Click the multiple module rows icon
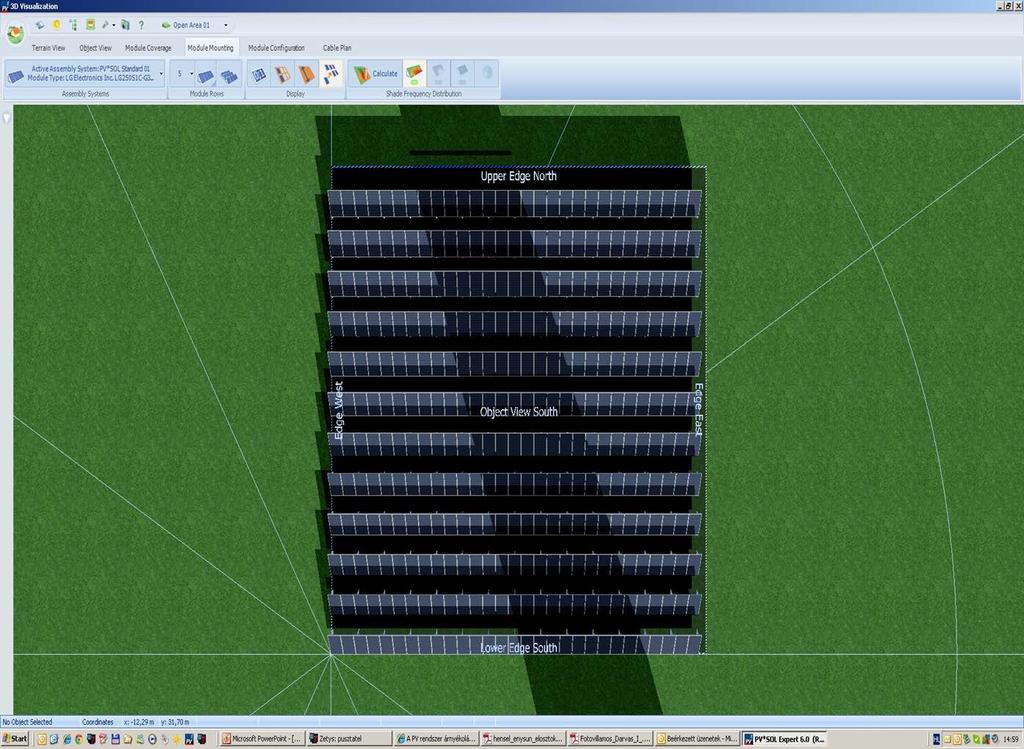This screenshot has width=1024, height=749. pos(229,75)
